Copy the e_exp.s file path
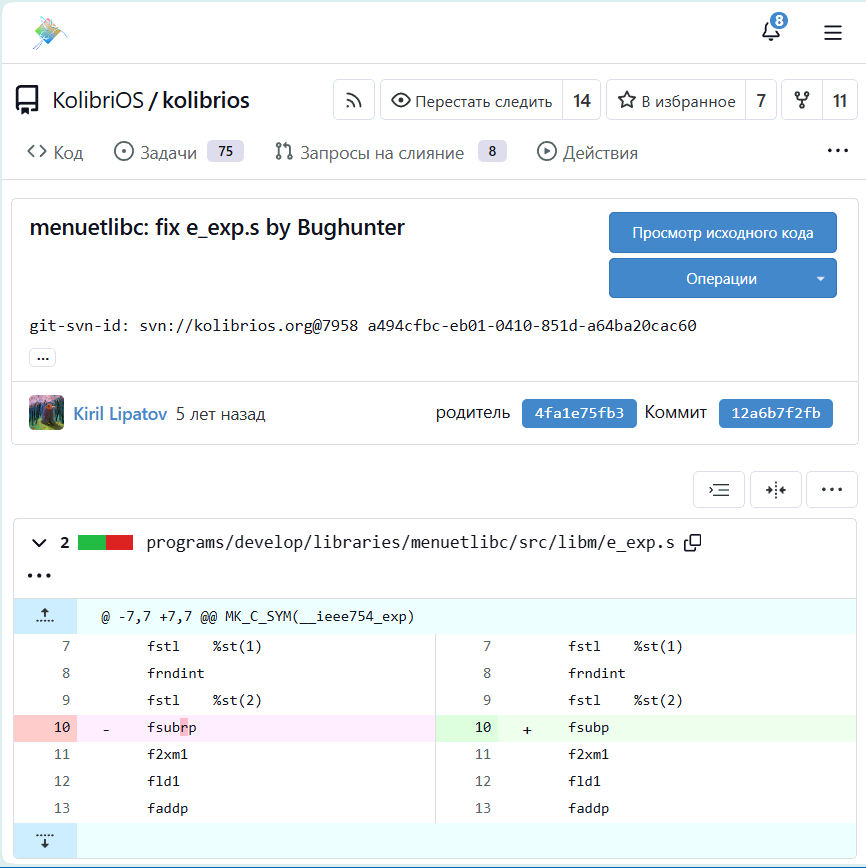This screenshot has height=868, width=866. [x=693, y=542]
